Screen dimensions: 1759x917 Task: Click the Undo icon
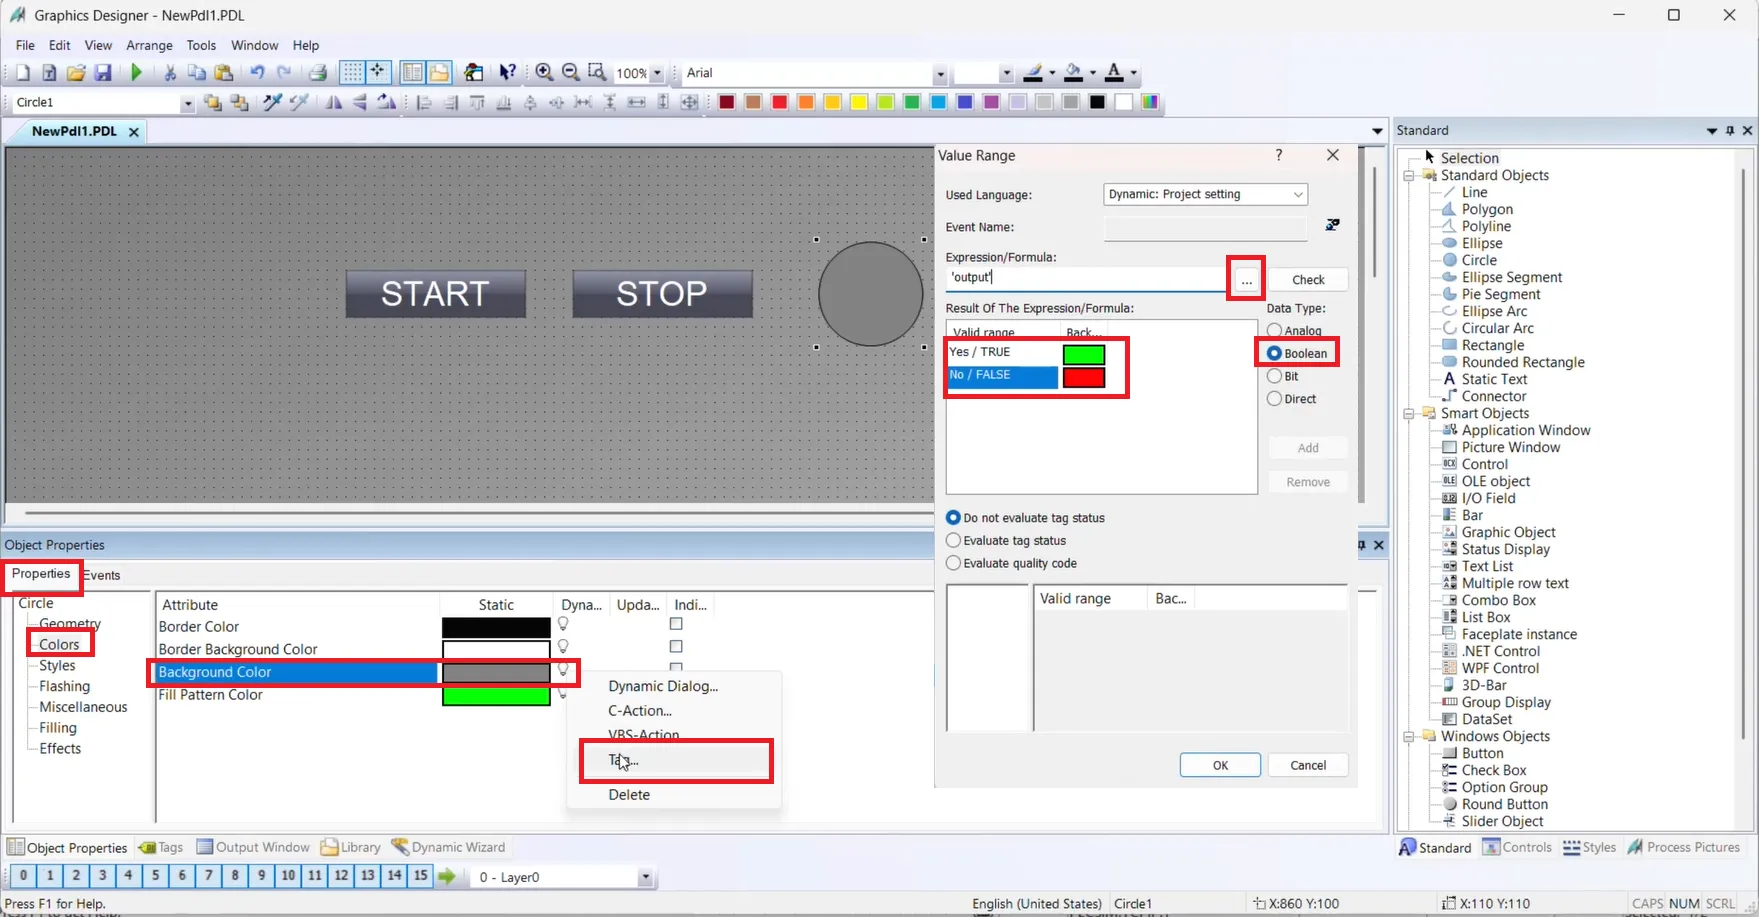point(257,72)
